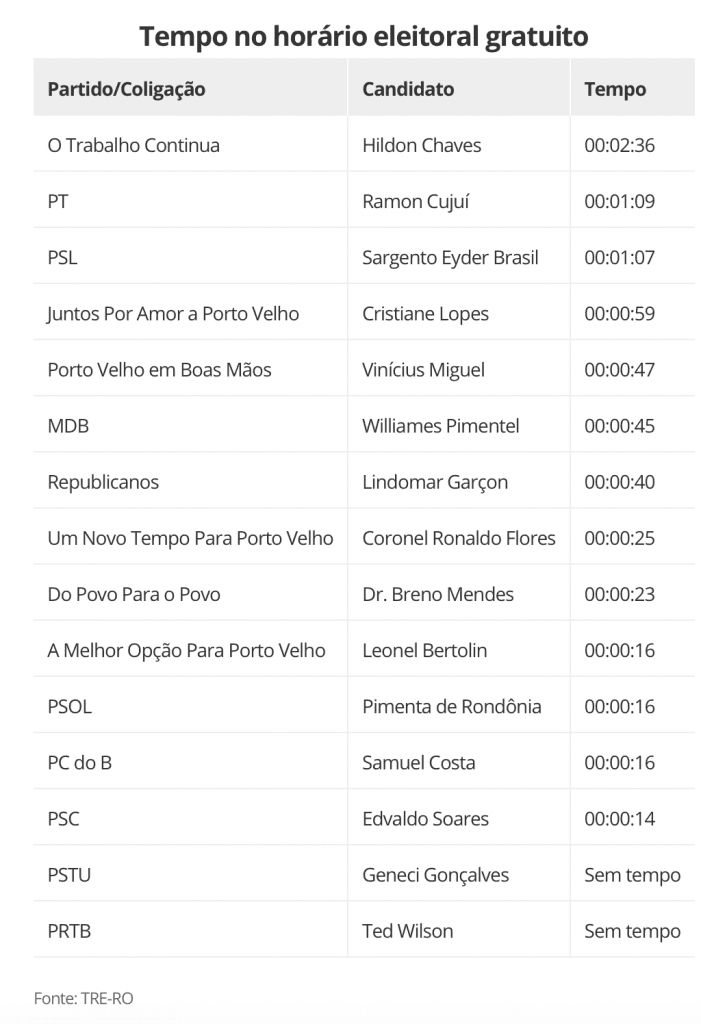Select Juntos Por Amor a Porto Velho
The width and height of the screenshot is (701, 1024).
(x=173, y=313)
